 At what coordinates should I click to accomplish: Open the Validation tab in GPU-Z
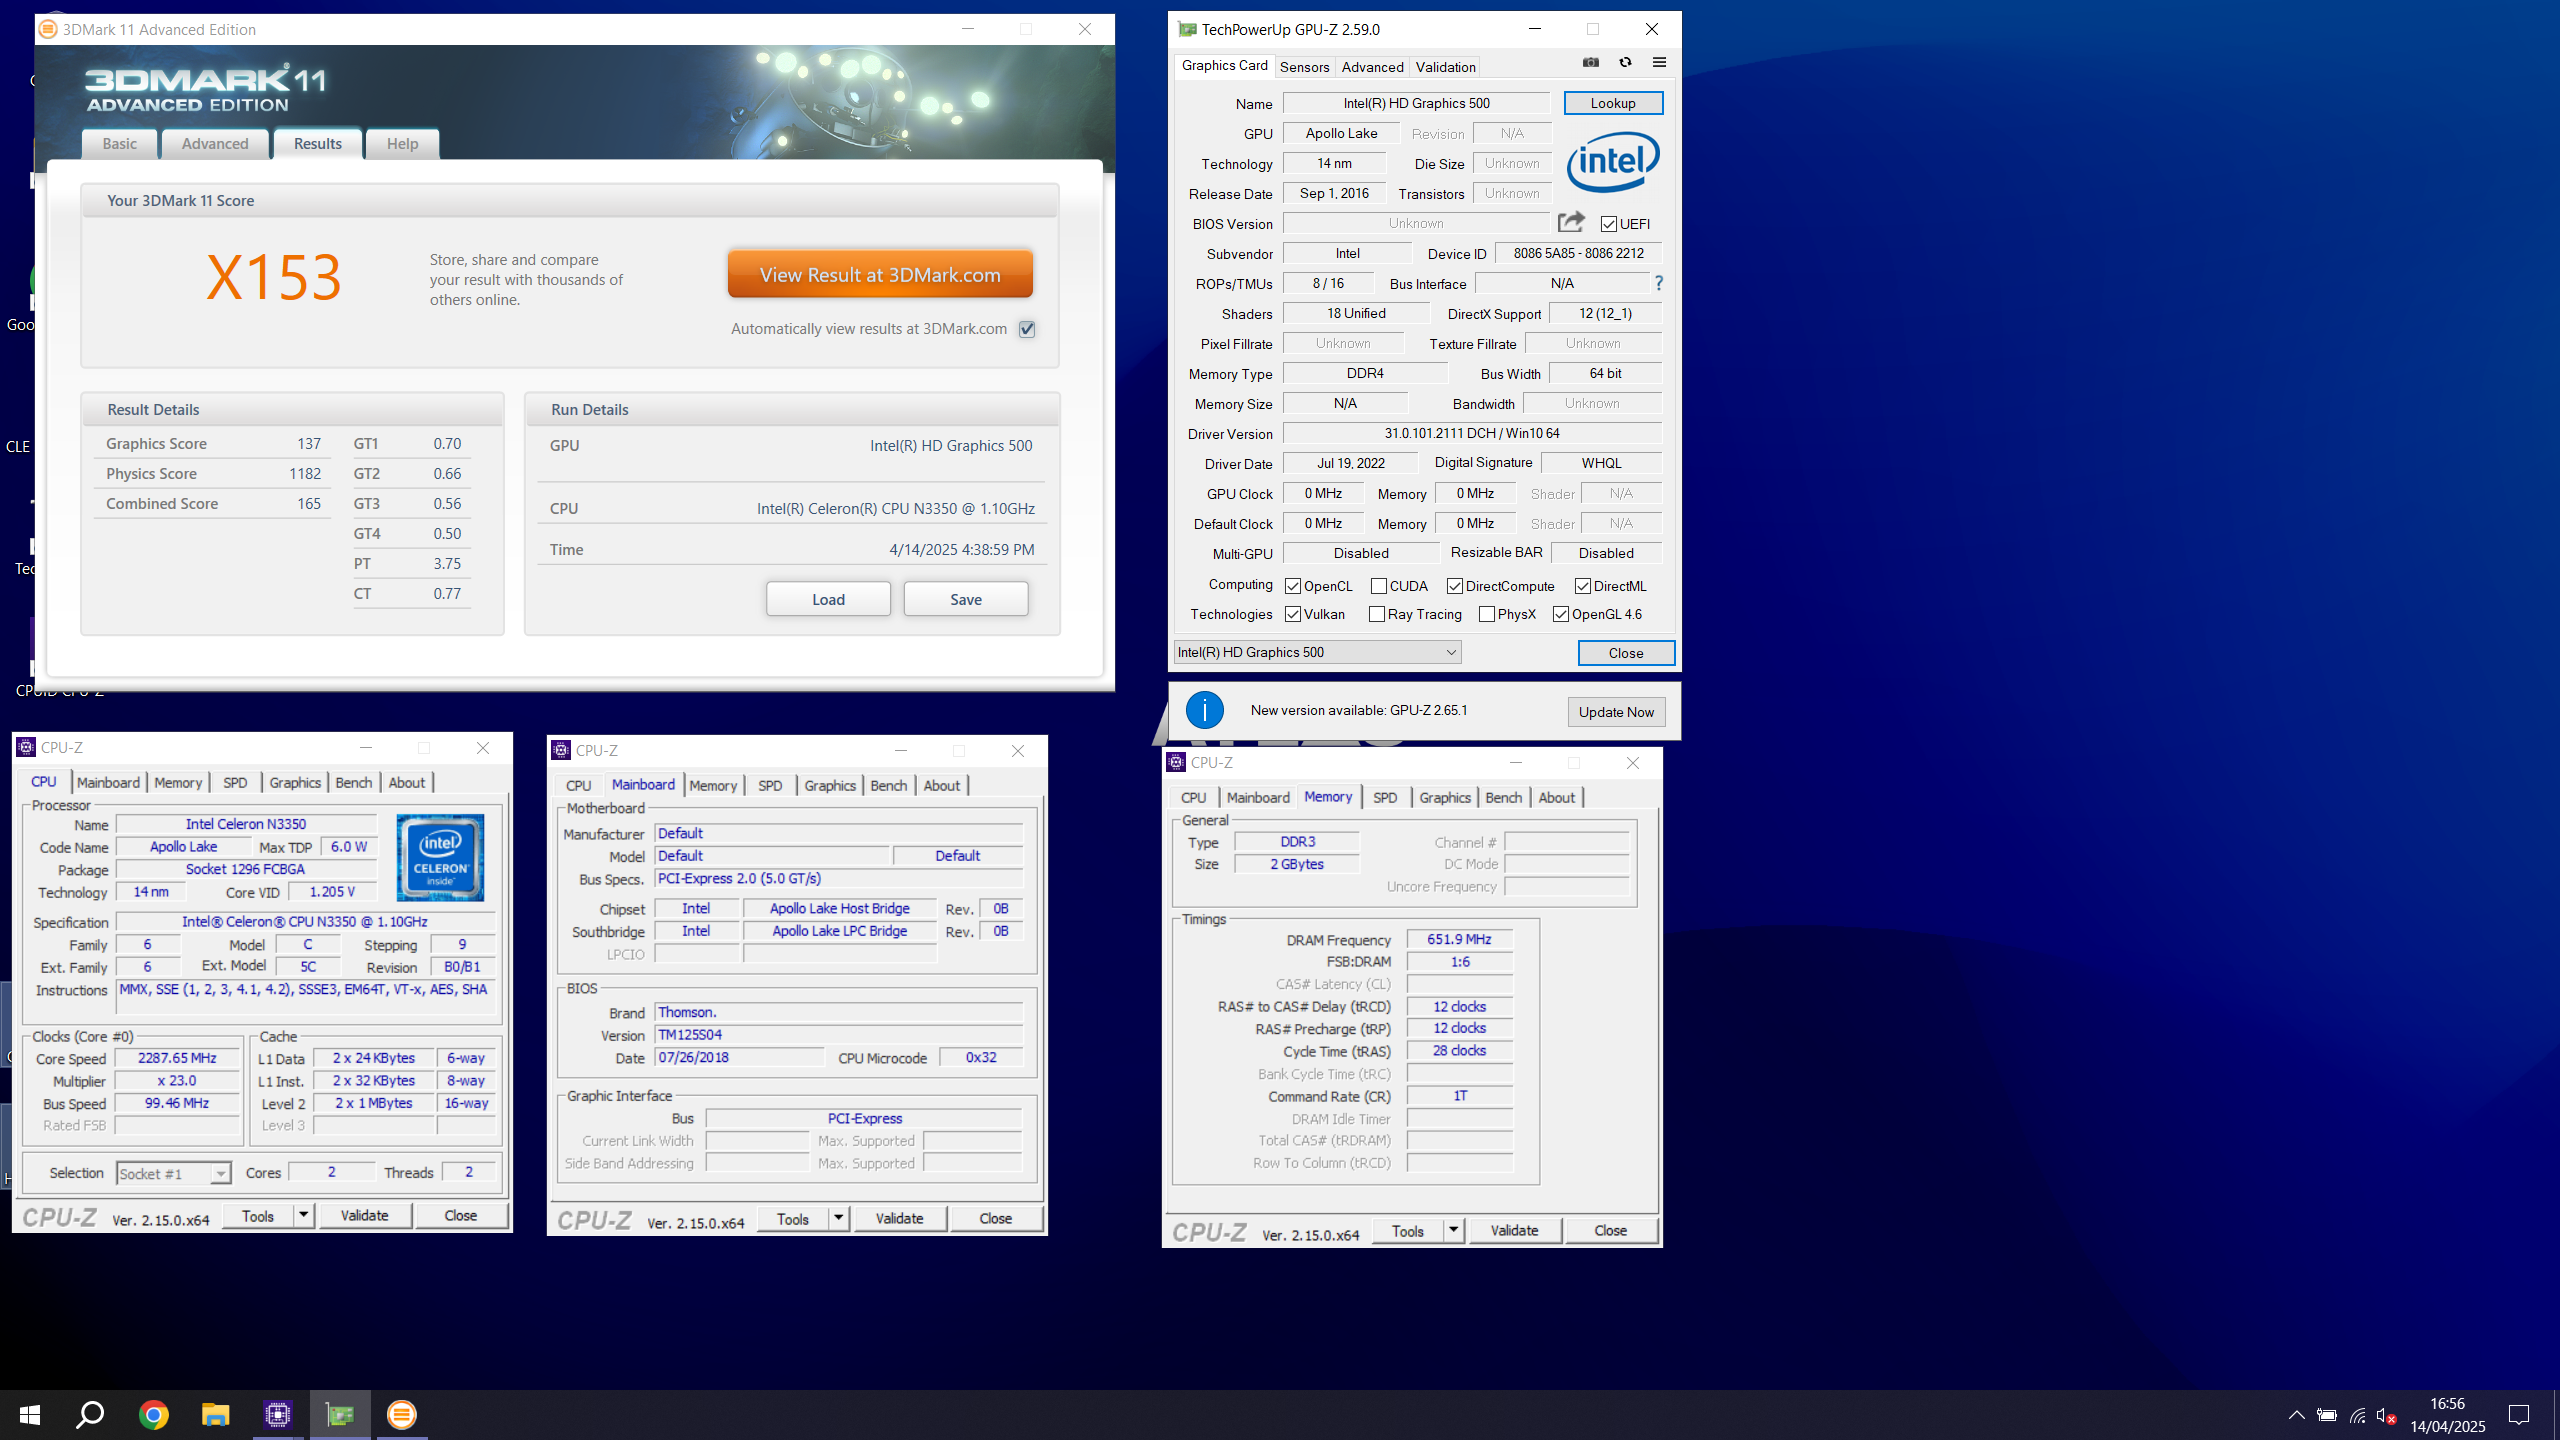1445,67
